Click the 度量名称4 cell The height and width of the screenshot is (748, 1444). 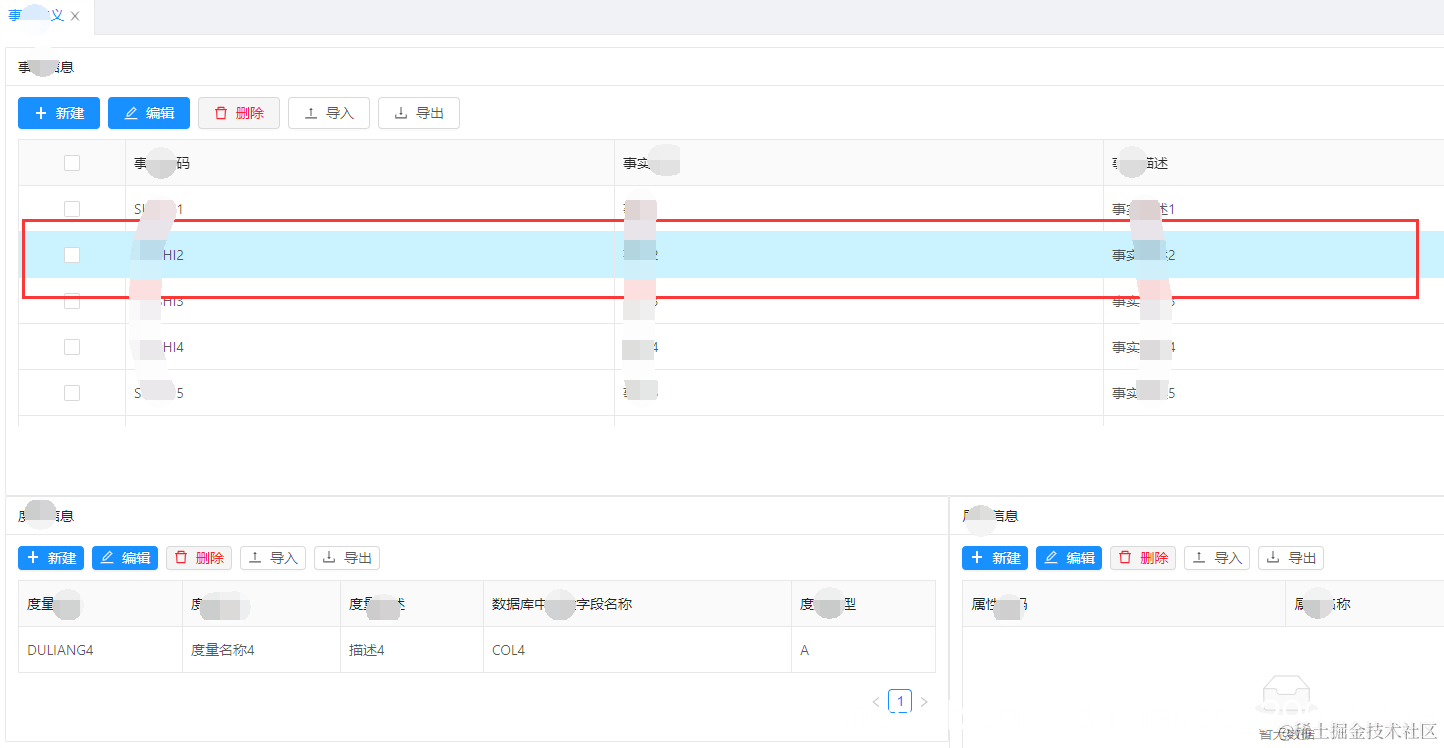(261, 650)
